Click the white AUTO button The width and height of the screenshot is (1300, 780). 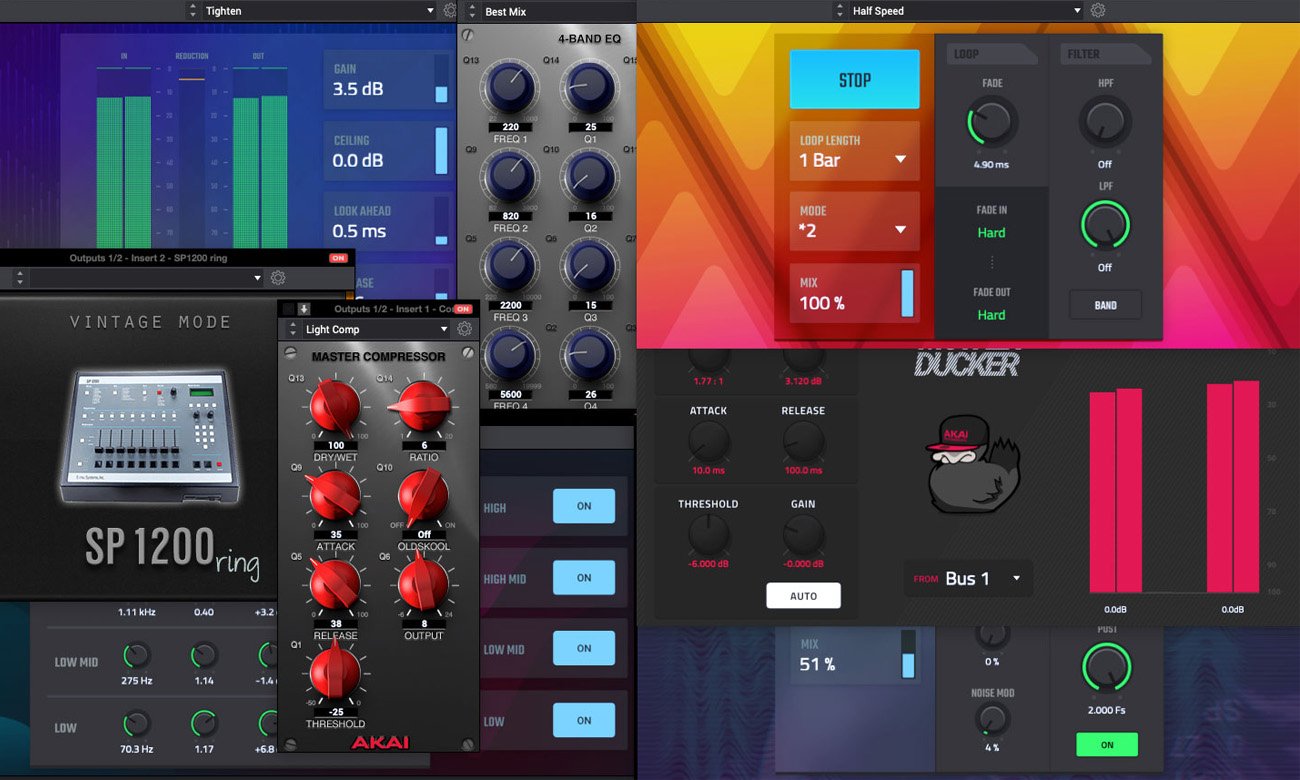tap(803, 596)
